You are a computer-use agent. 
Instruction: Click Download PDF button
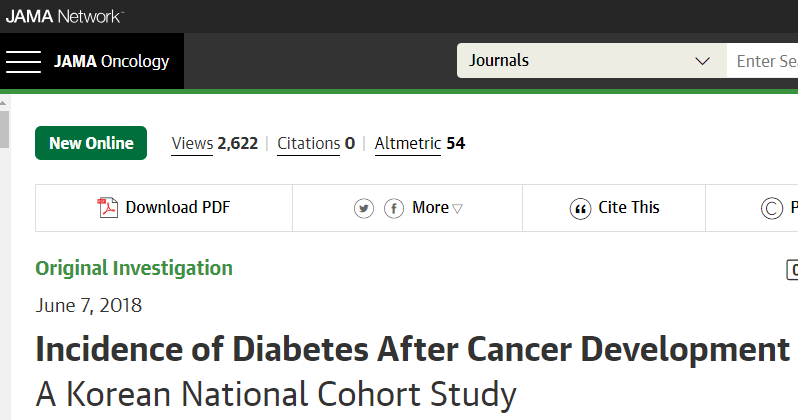164,208
